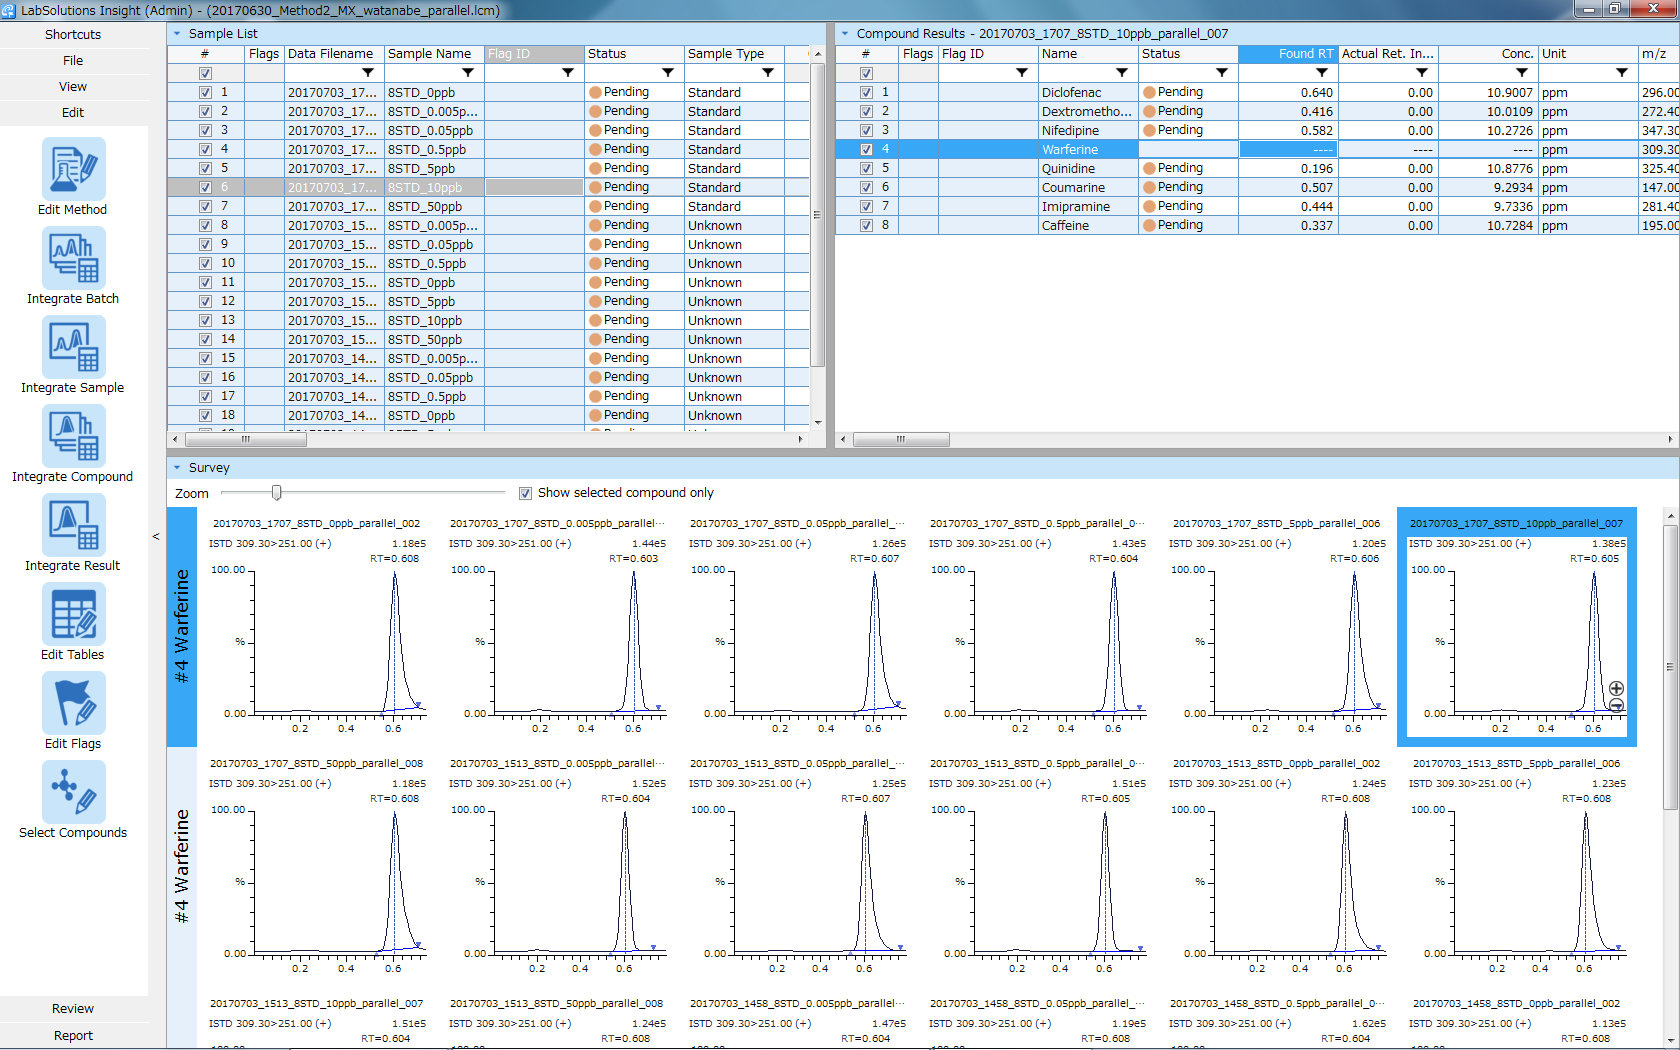Open the View menu

click(x=72, y=86)
